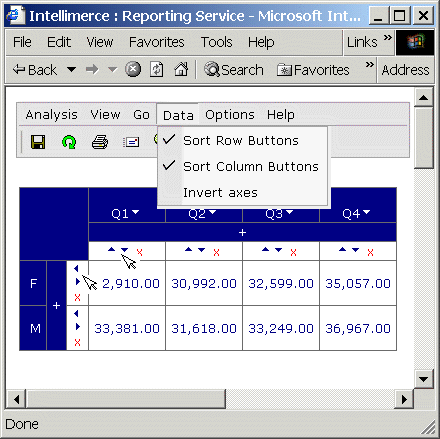Clear Q3 sort with red x
This screenshot has height=439, width=440.
point(293,253)
